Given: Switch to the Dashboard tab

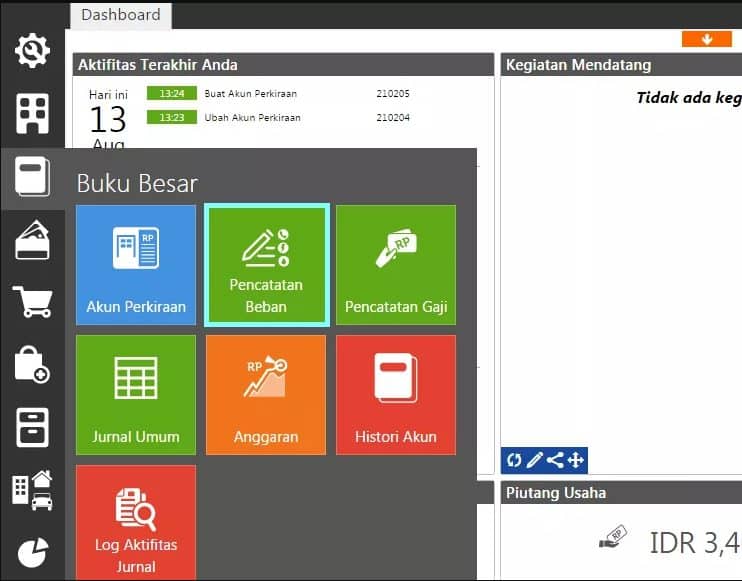Looking at the screenshot, I should tap(121, 15).
